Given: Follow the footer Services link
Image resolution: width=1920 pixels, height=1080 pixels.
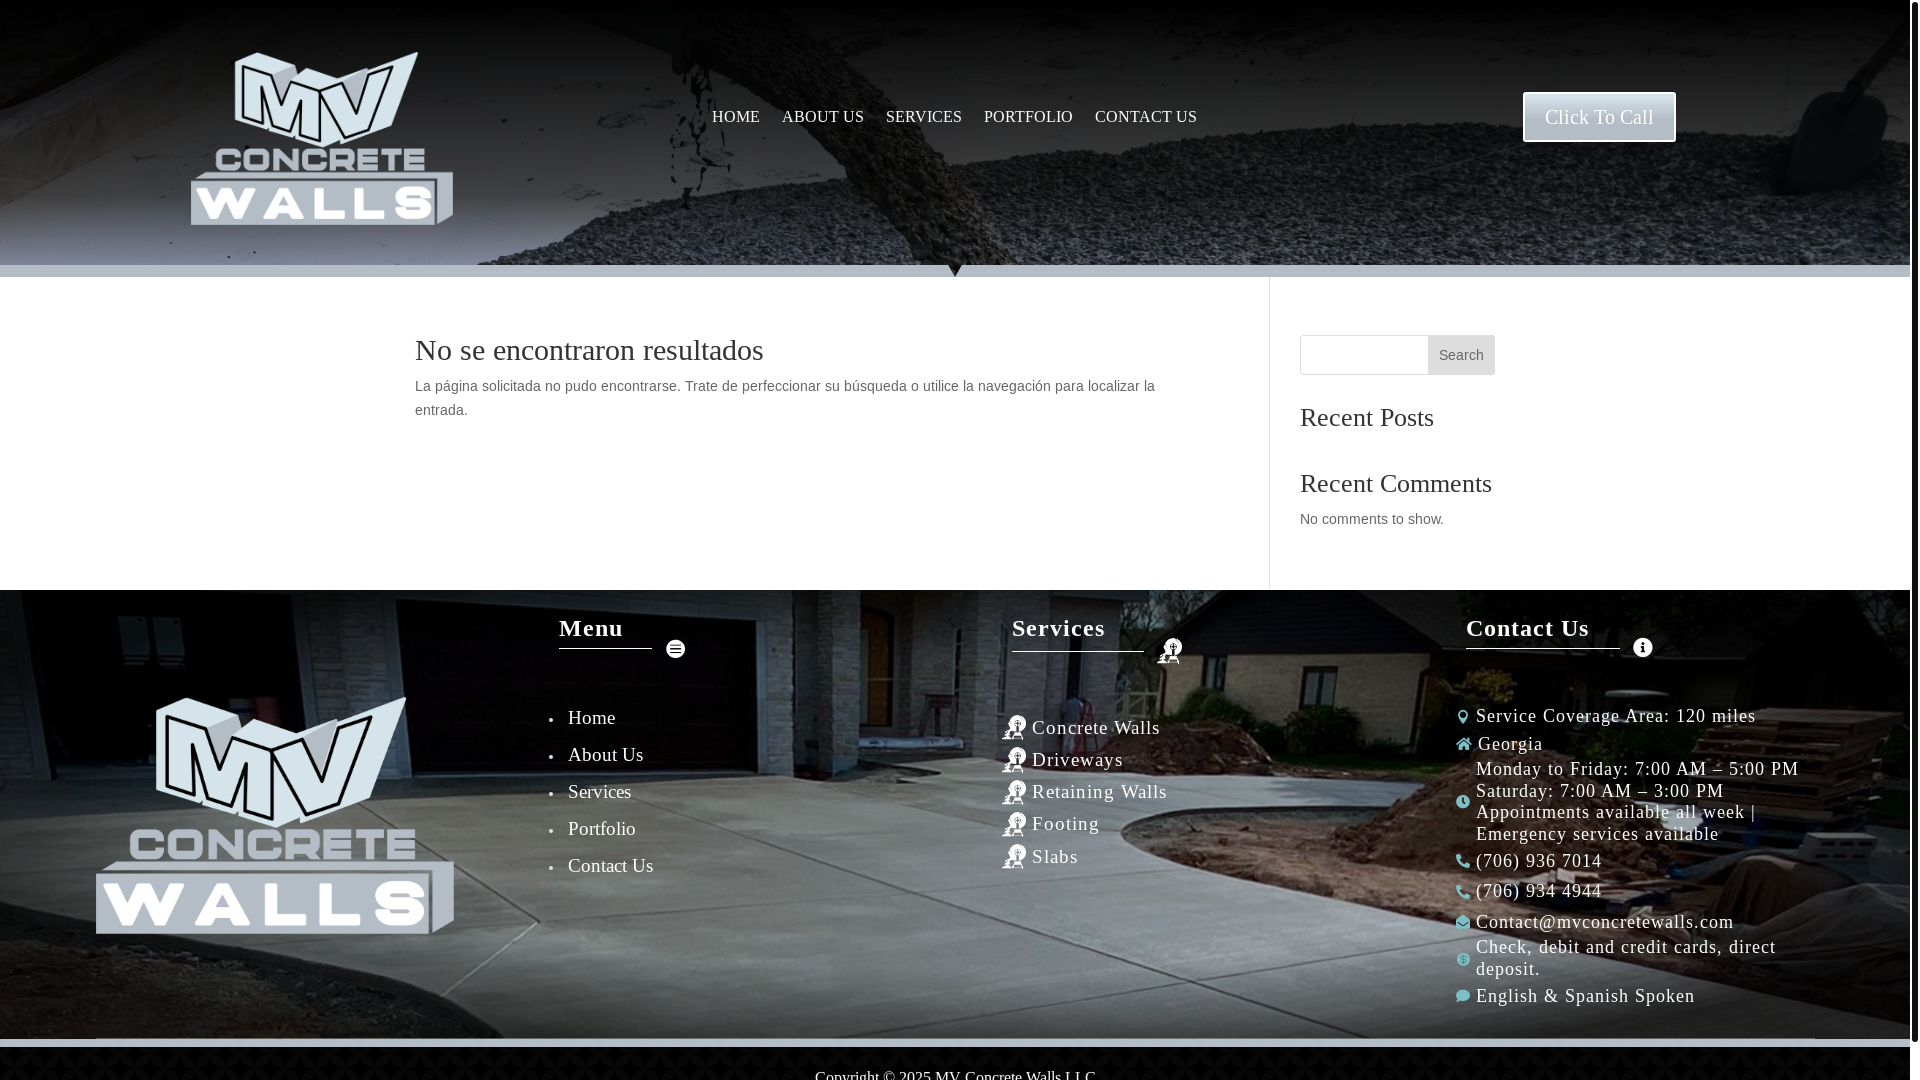Looking at the screenshot, I should 600,792.
